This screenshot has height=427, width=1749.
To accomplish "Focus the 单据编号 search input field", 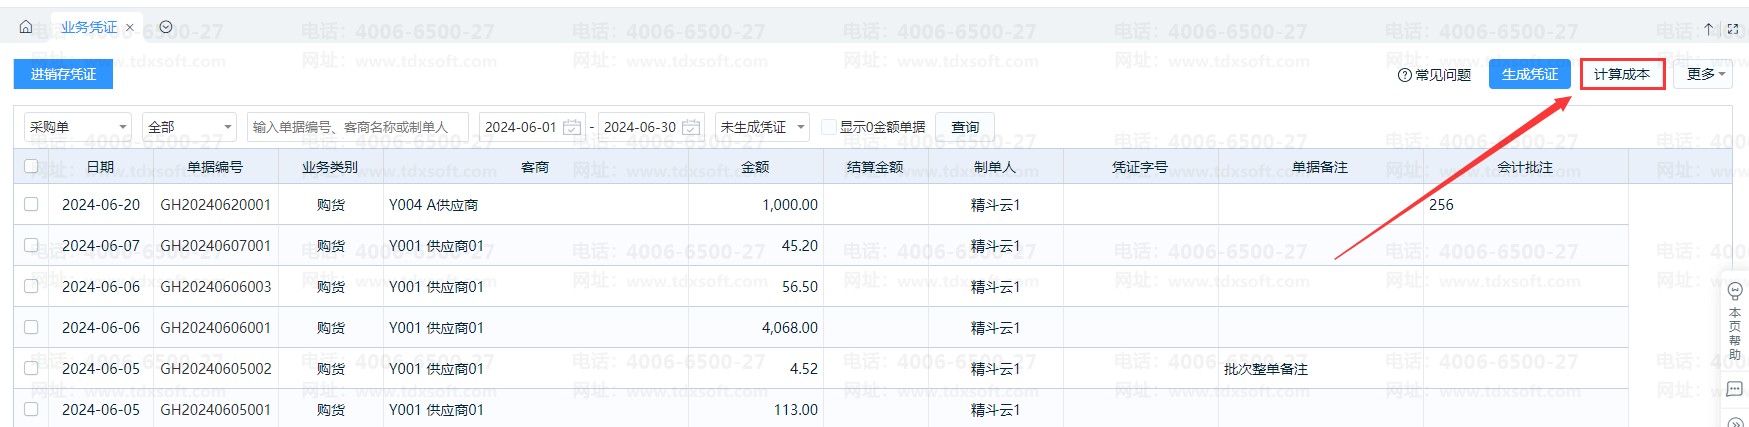I will point(358,127).
